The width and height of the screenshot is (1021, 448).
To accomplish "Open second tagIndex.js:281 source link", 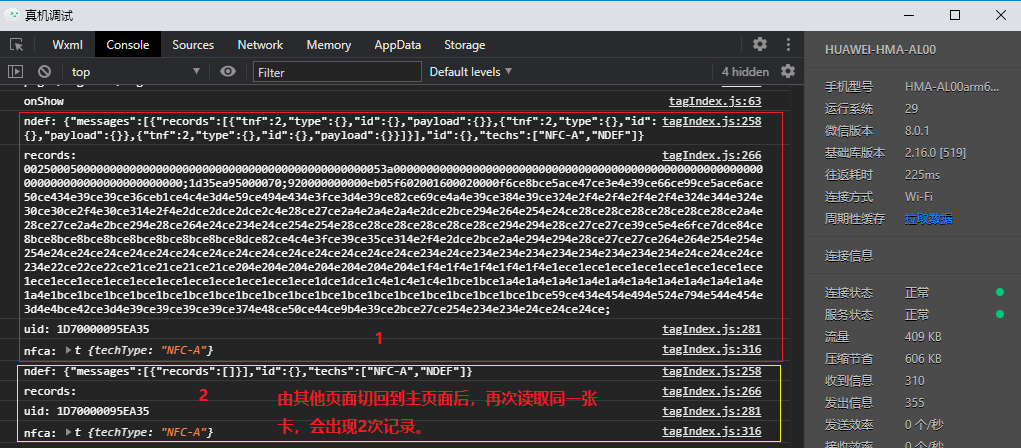I will (x=712, y=412).
